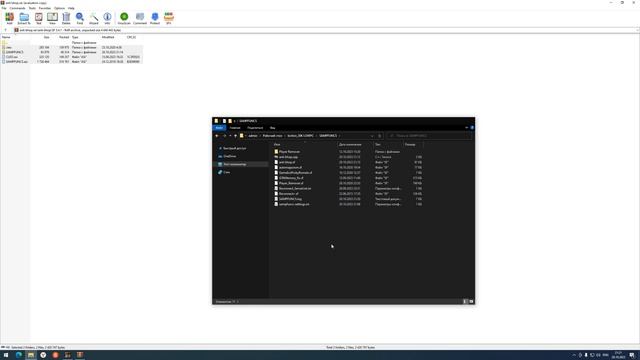Screen dimensions: 640x360
Task: Click the Refresh button in Explorer
Action: [x=379, y=136]
